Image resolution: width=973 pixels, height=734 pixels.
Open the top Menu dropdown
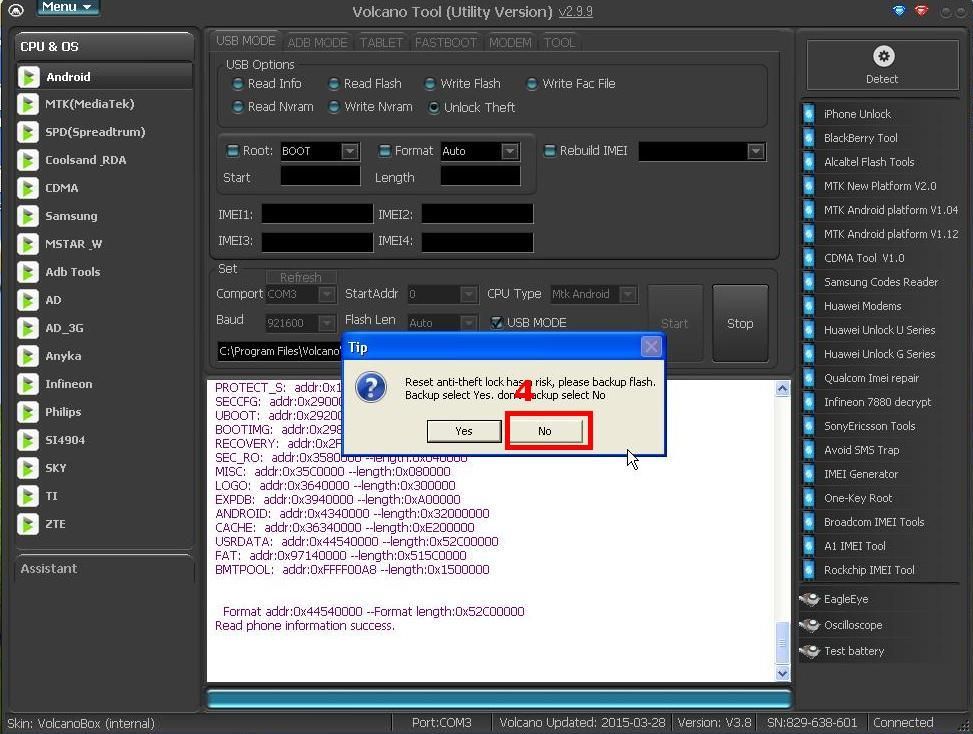click(67, 7)
